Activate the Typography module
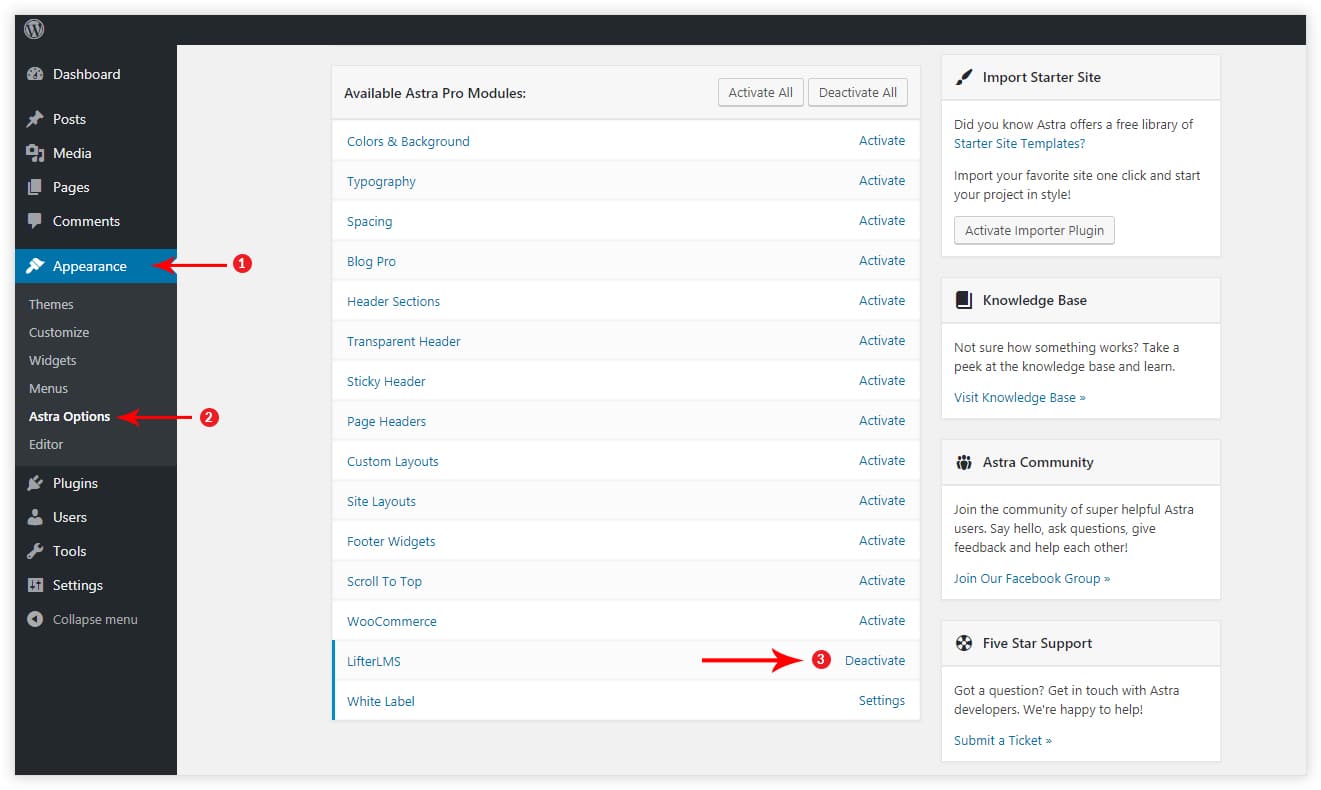This screenshot has width=1321, height=790. point(882,181)
